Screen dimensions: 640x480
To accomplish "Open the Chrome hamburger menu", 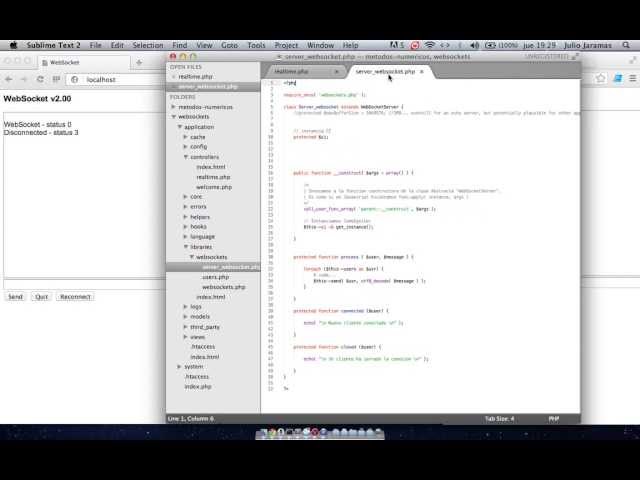I will click(x=633, y=78).
